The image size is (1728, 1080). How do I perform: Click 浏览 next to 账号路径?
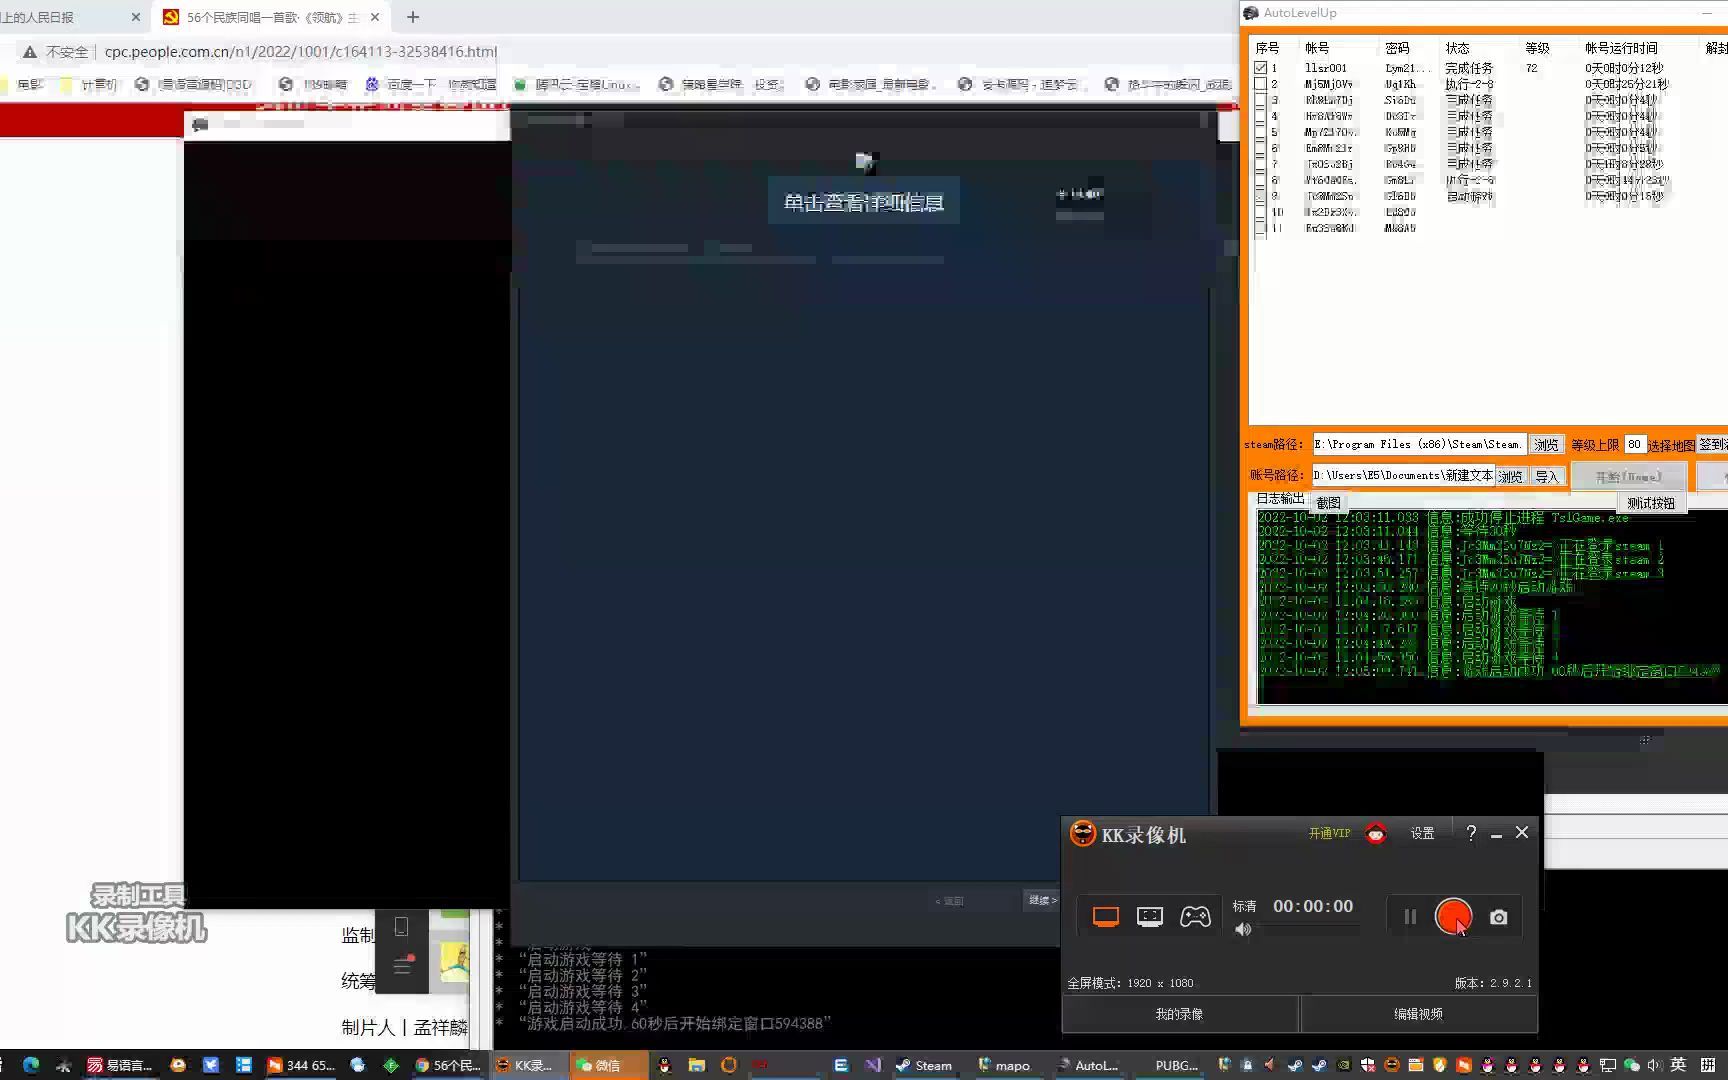click(x=1510, y=477)
